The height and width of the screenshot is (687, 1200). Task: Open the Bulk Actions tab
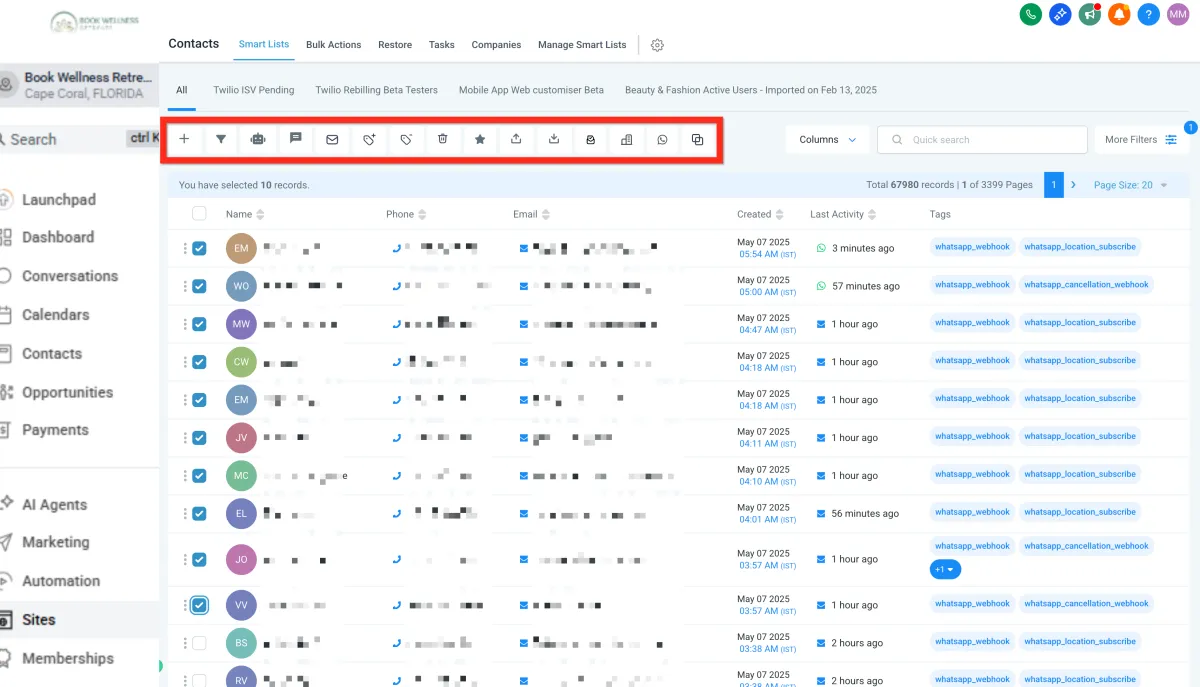pyautogui.click(x=333, y=45)
